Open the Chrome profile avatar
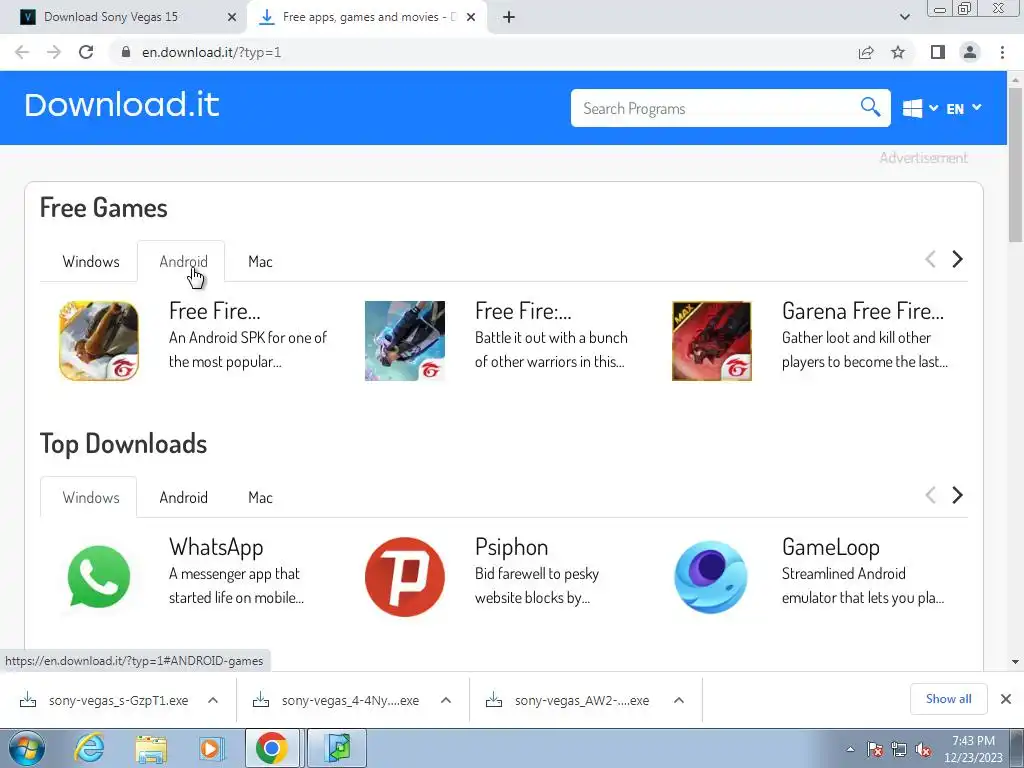1024x768 pixels. 970,52
